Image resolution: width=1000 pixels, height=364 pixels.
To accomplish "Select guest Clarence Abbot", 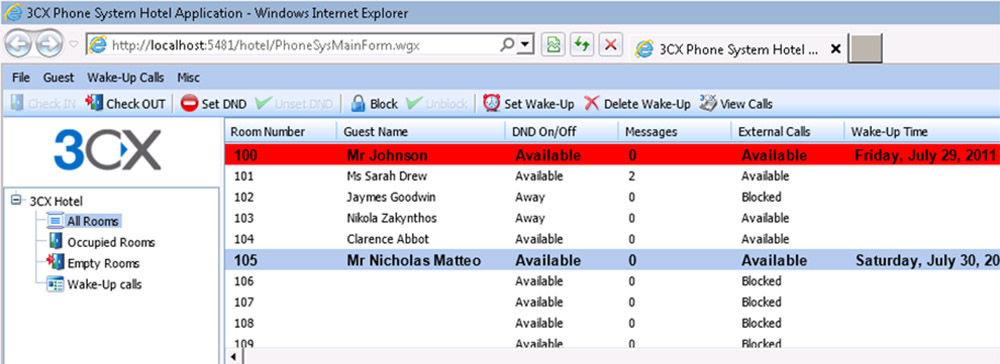I will pyautogui.click(x=388, y=239).
